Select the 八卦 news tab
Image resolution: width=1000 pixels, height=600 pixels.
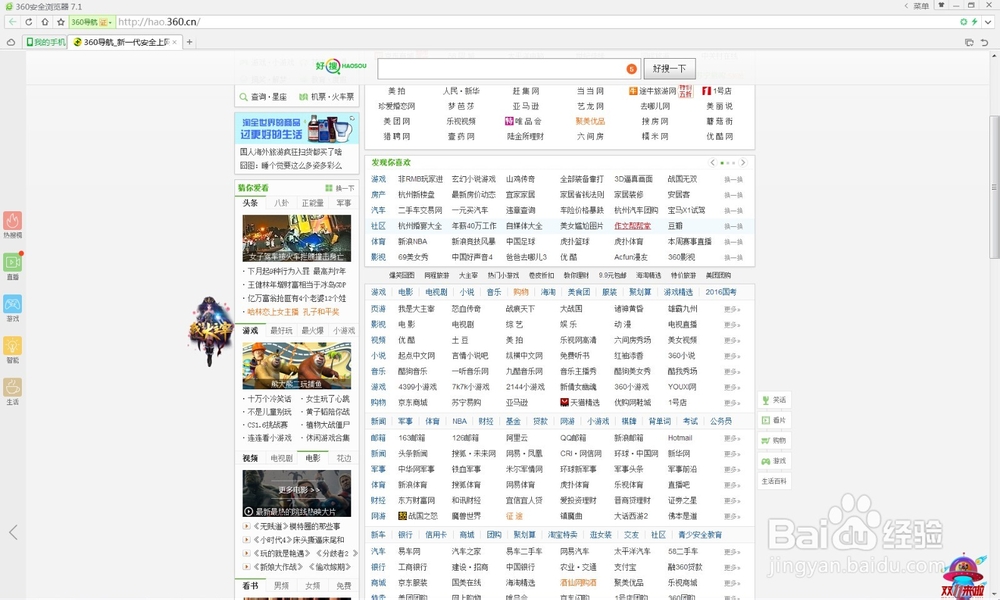click(281, 203)
